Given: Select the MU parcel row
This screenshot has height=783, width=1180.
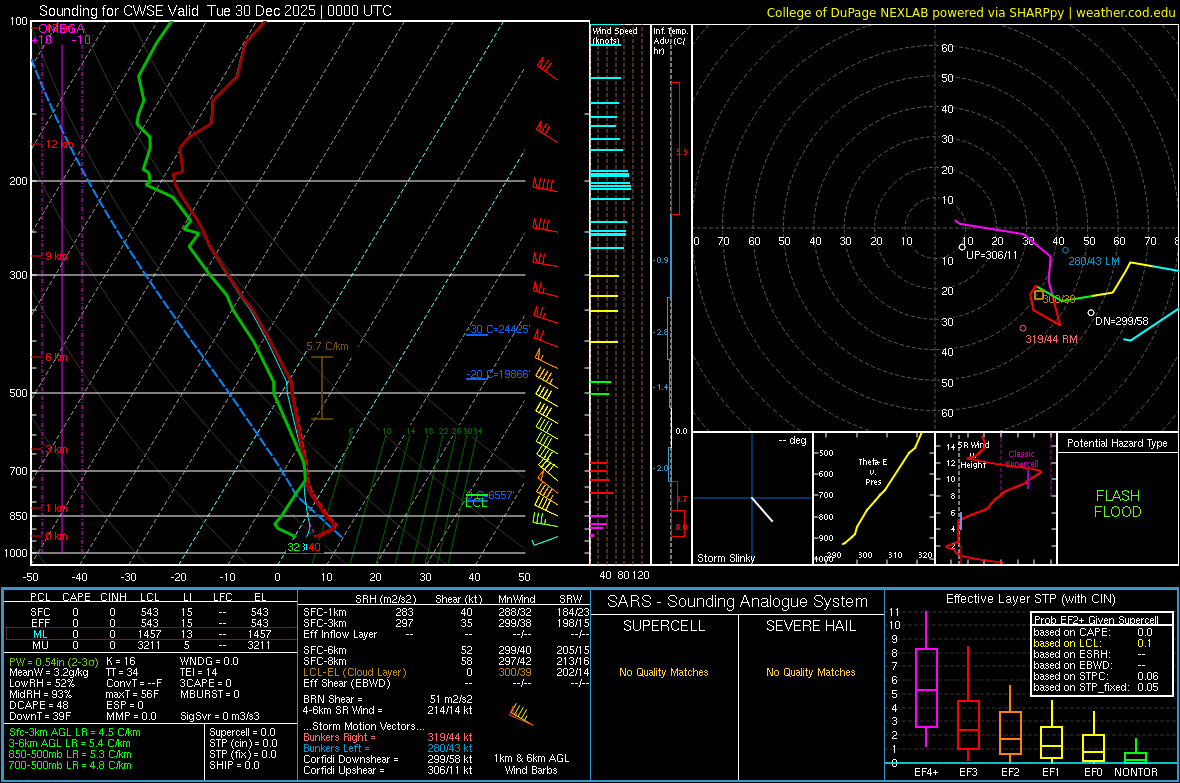Looking at the screenshot, I should 150,644.
